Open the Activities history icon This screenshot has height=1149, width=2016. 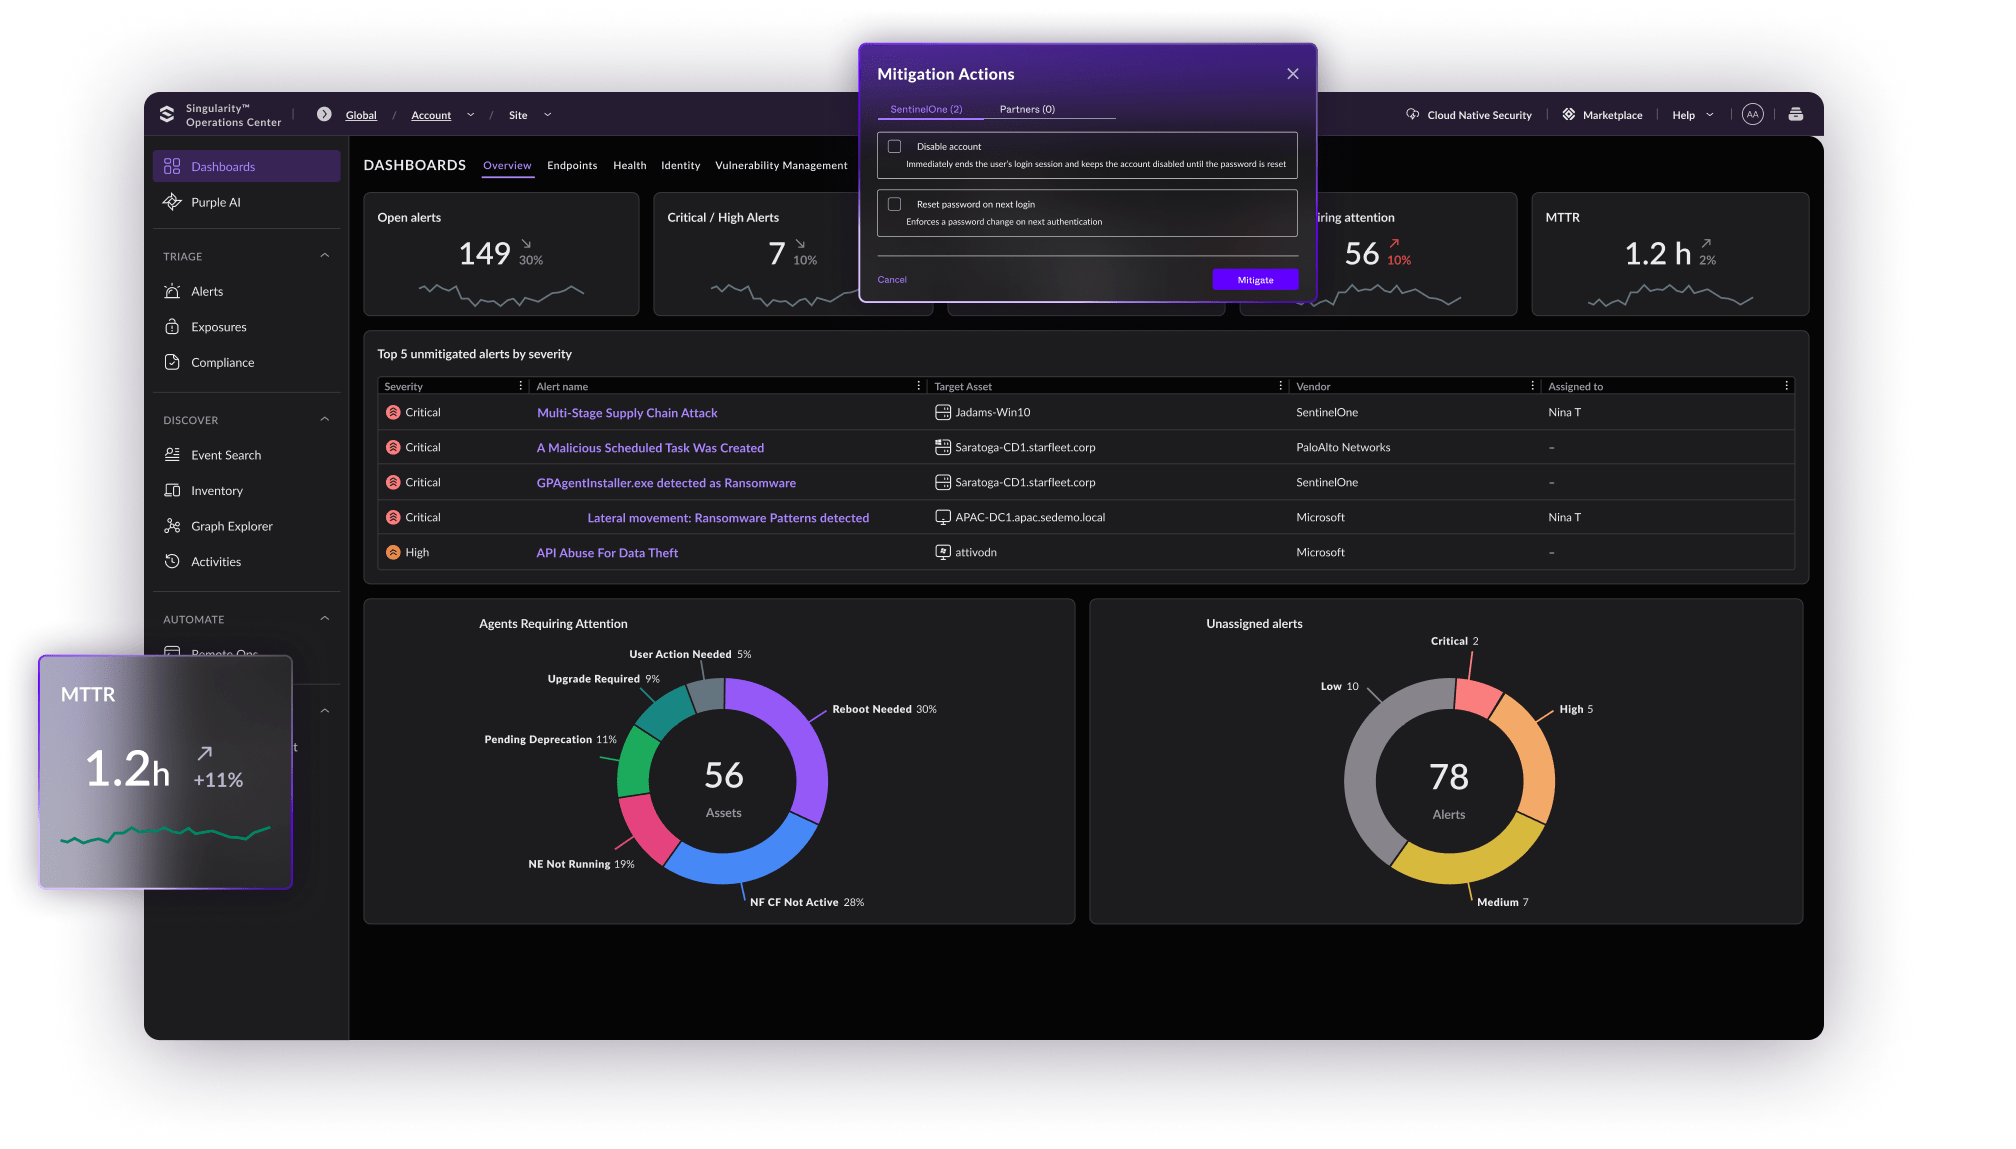tap(172, 562)
